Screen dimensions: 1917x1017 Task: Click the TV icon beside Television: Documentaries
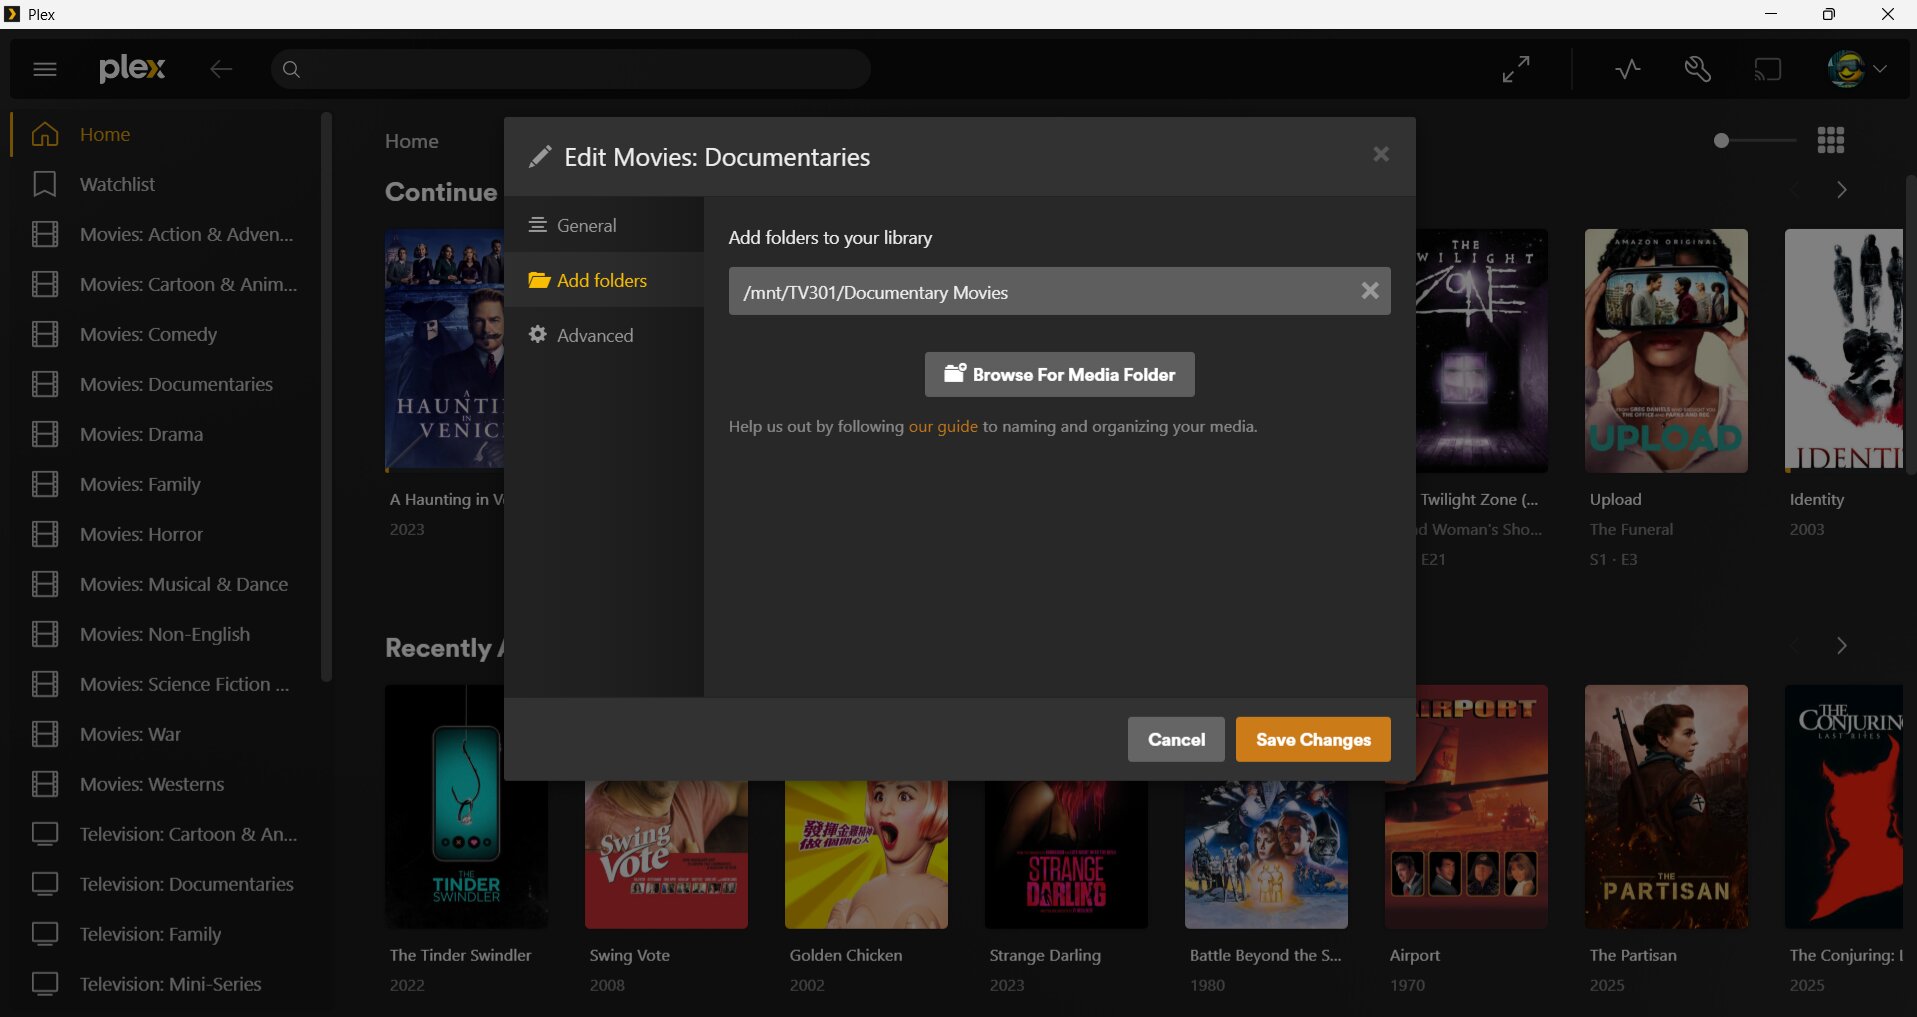point(45,884)
